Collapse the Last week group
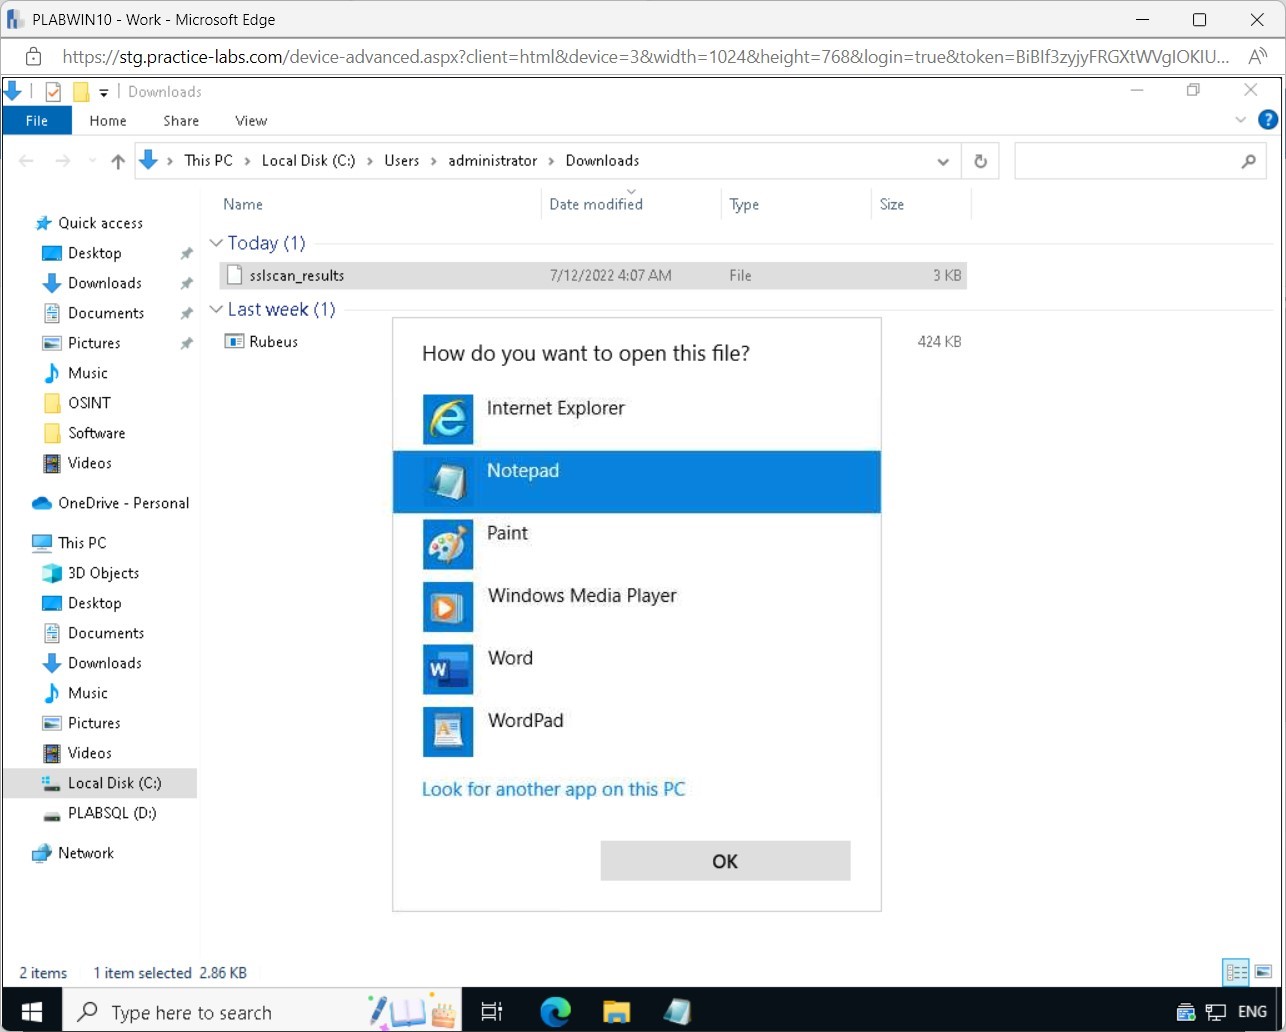The width and height of the screenshot is (1286, 1032). pos(216,309)
